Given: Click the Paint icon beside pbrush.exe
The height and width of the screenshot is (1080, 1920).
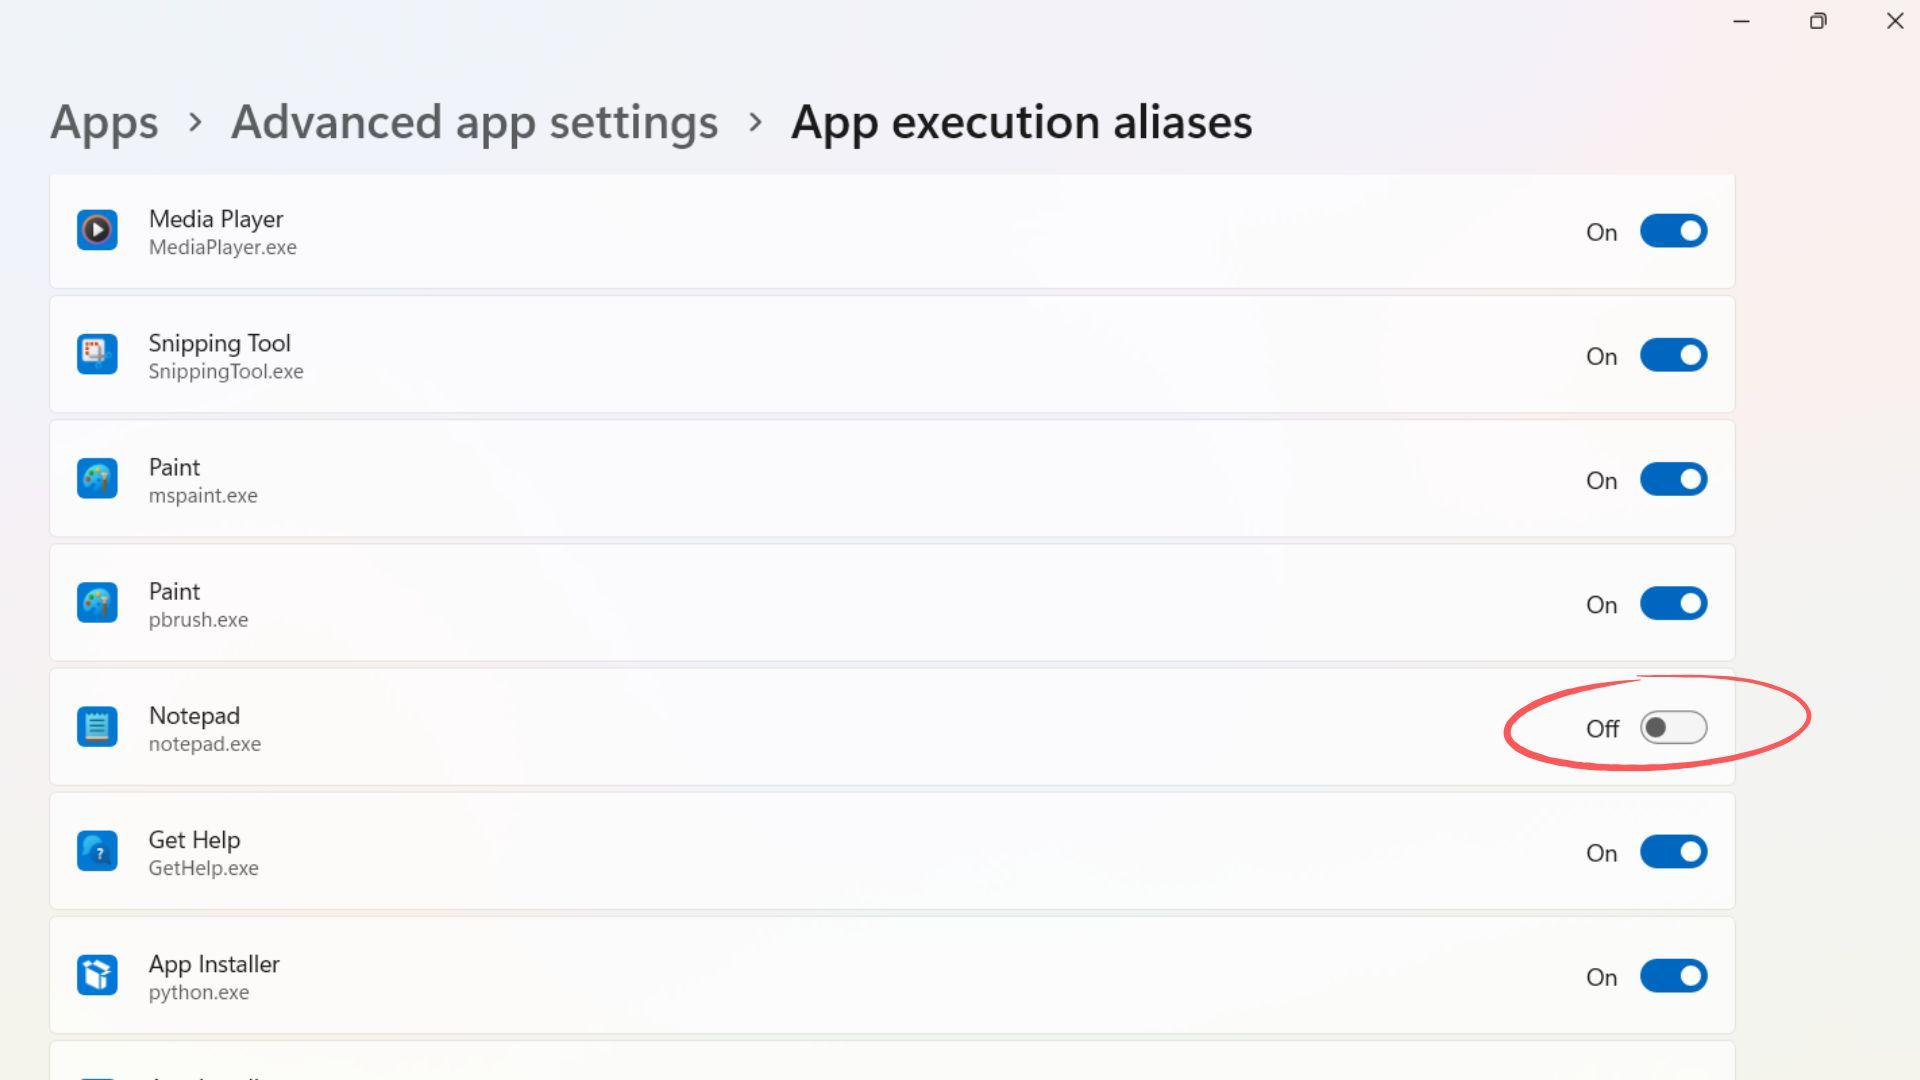Looking at the screenshot, I should click(x=97, y=603).
